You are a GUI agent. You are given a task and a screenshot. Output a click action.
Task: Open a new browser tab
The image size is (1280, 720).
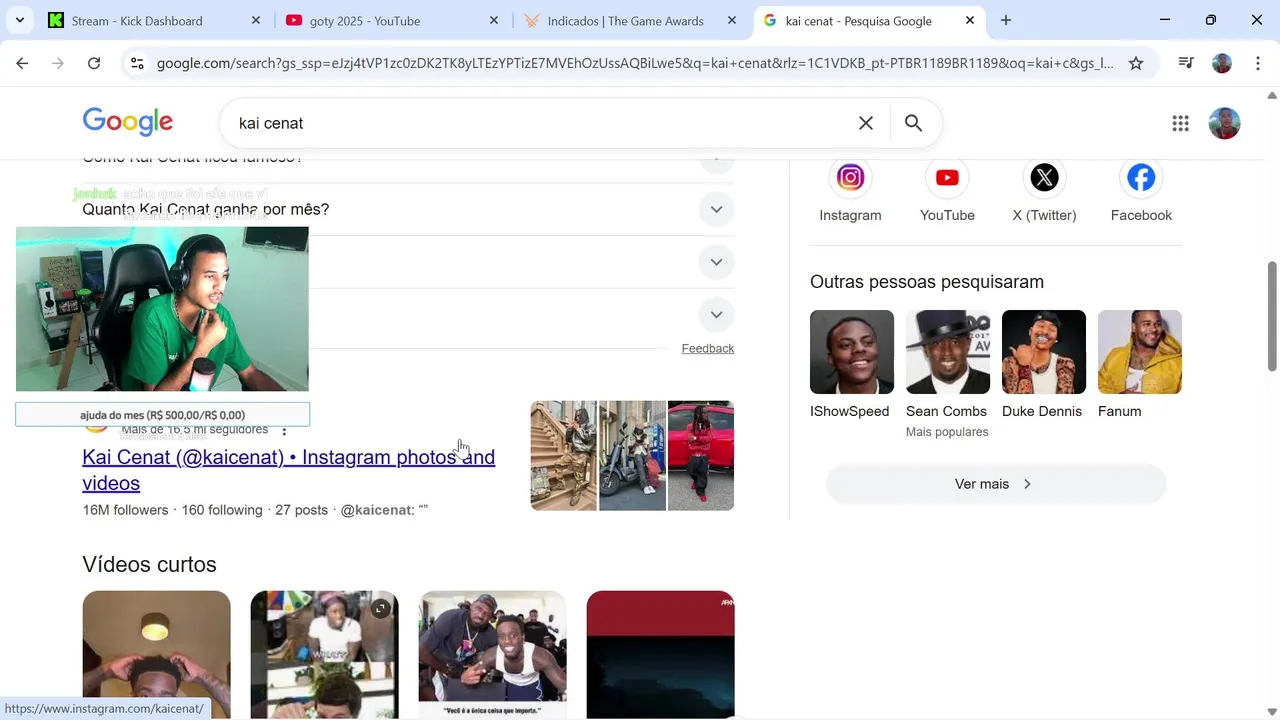(1006, 20)
